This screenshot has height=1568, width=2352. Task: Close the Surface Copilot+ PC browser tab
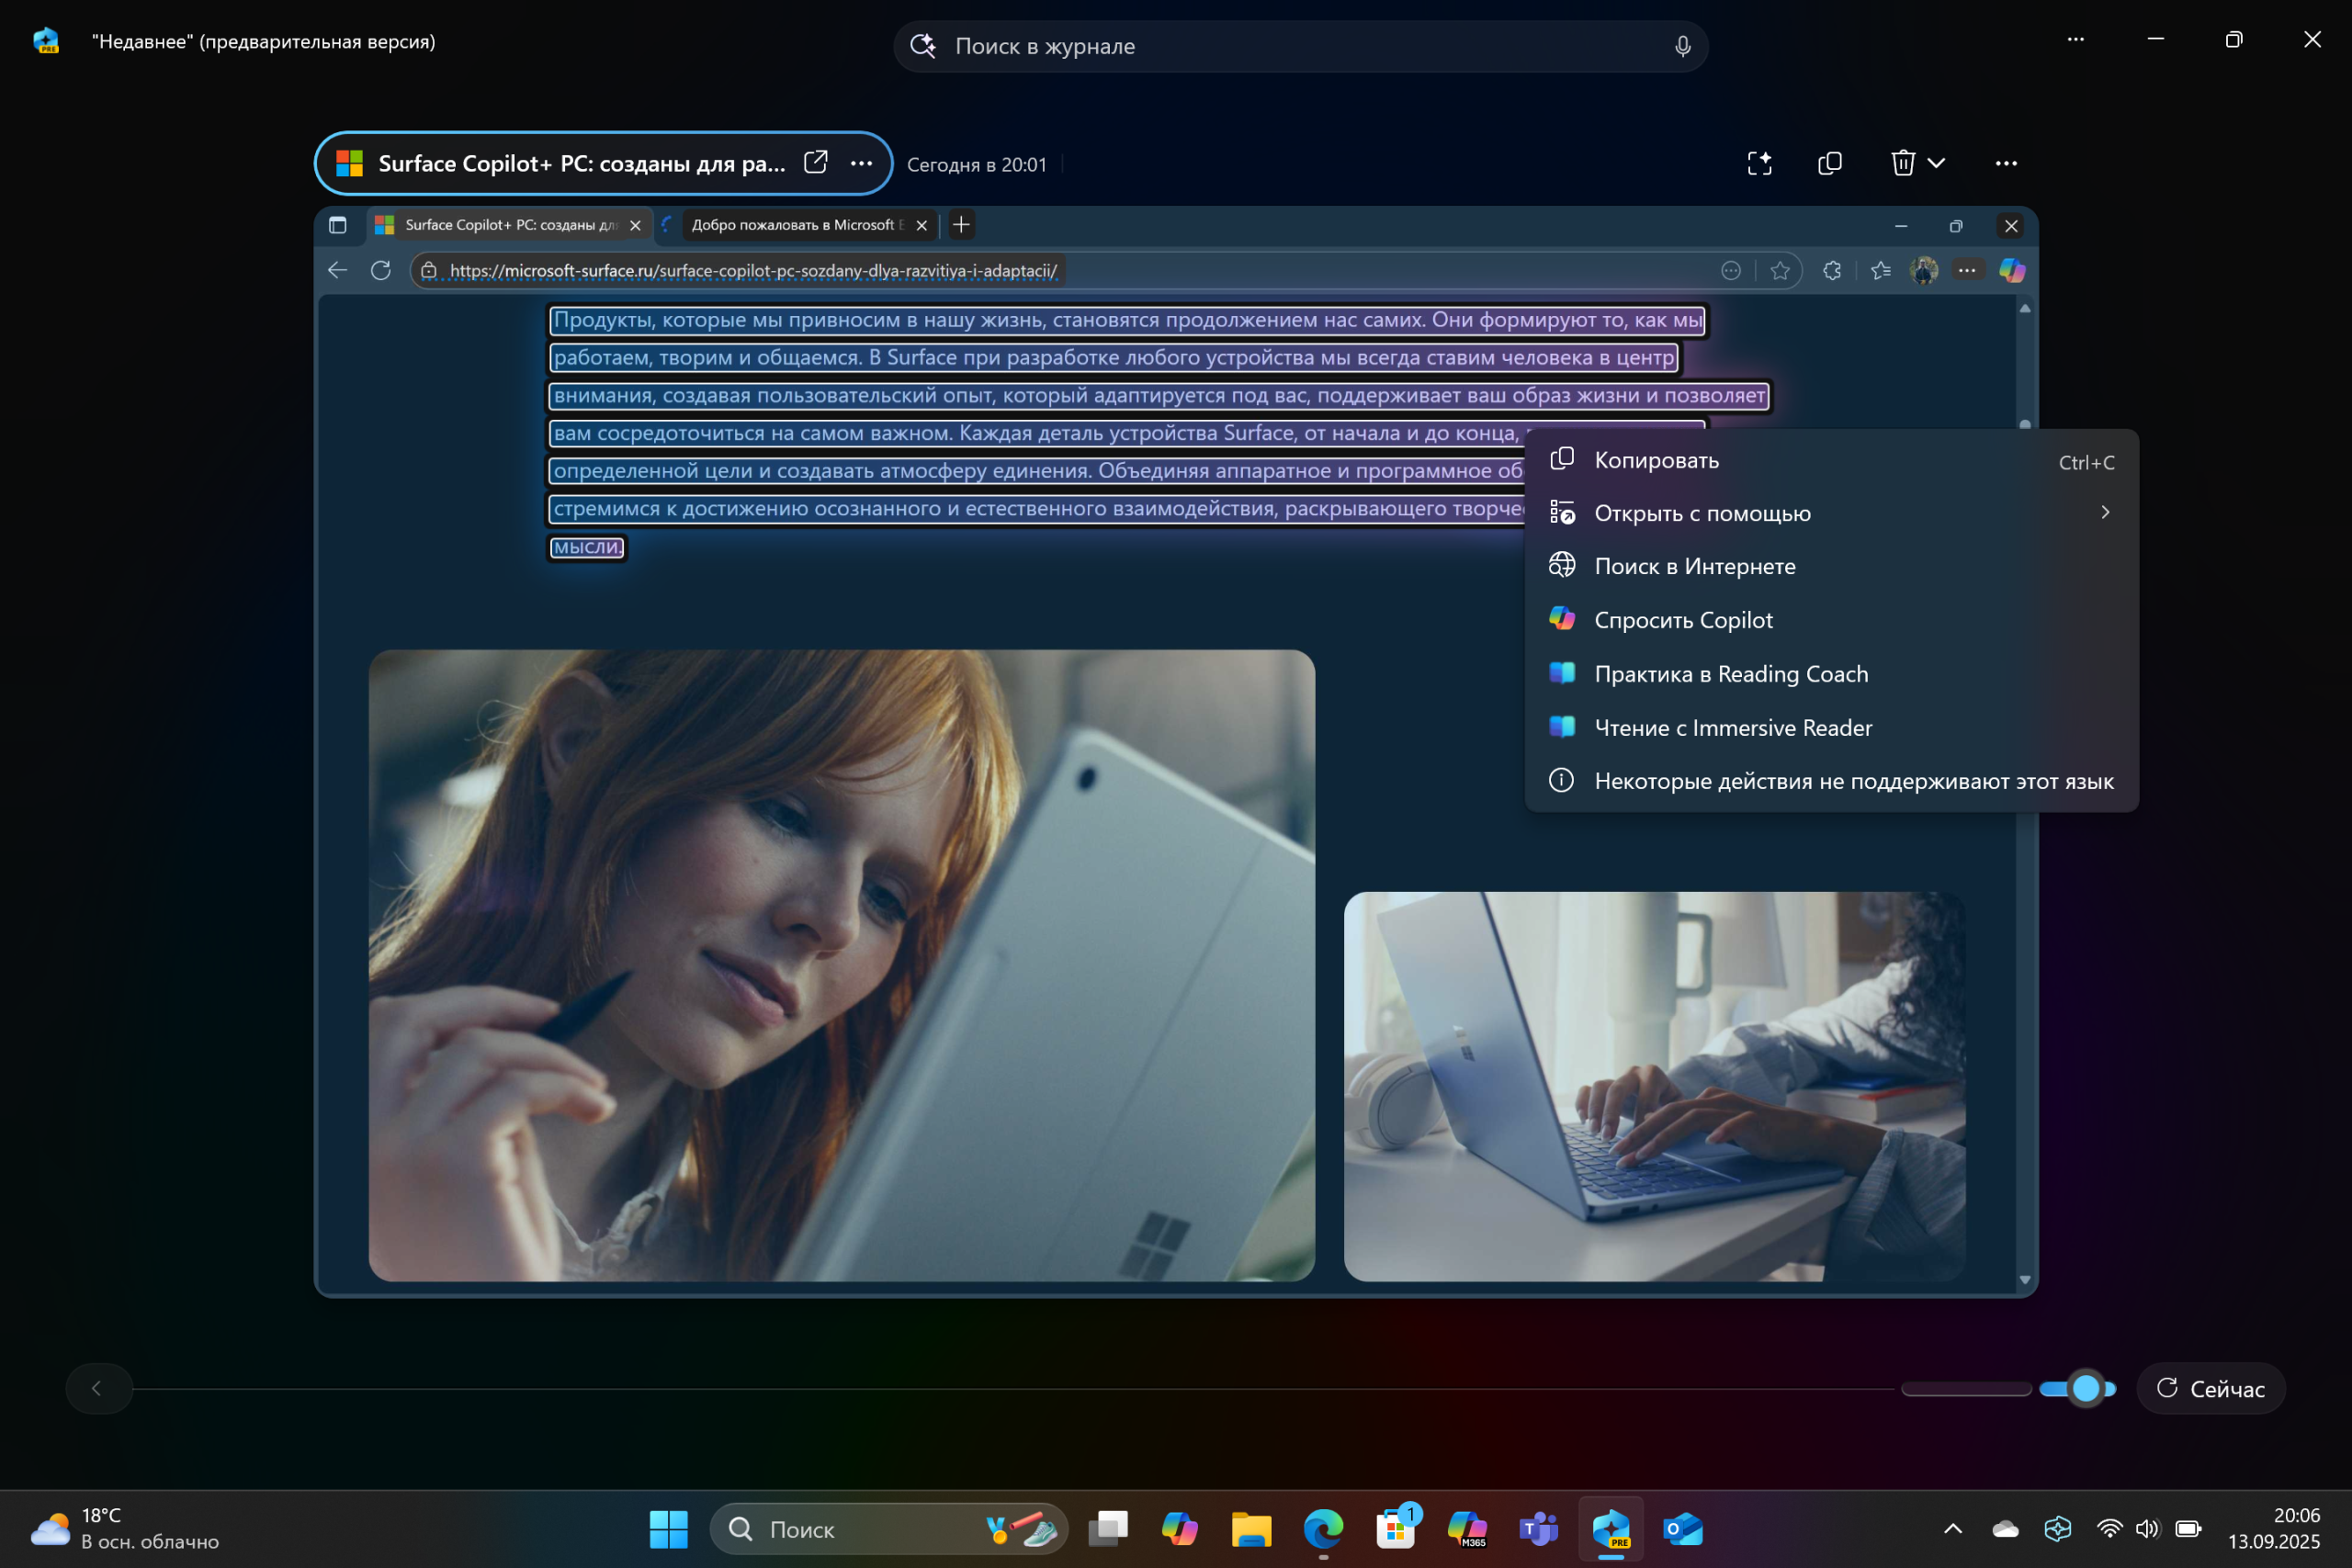[635, 225]
